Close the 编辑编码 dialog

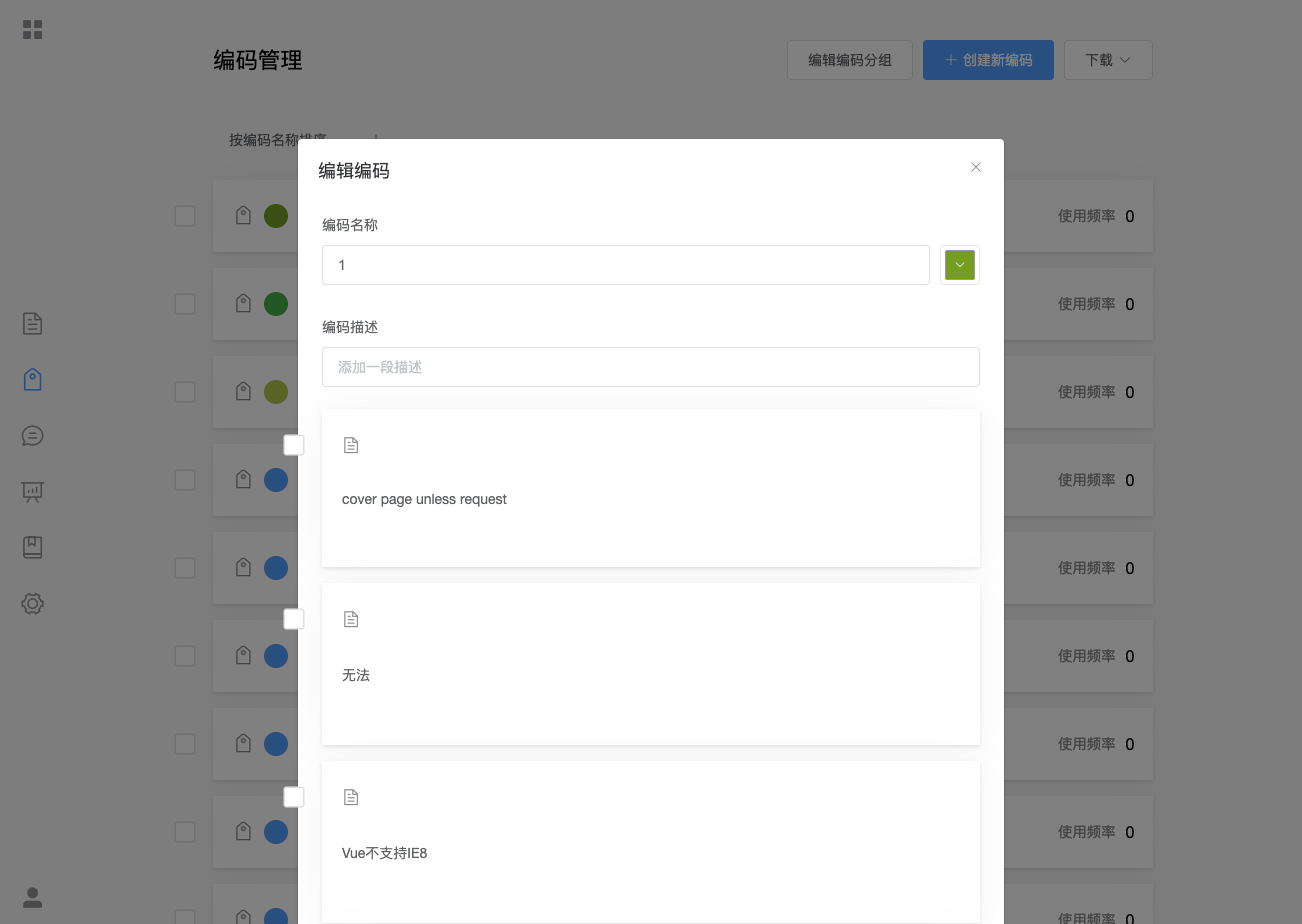coord(976,167)
